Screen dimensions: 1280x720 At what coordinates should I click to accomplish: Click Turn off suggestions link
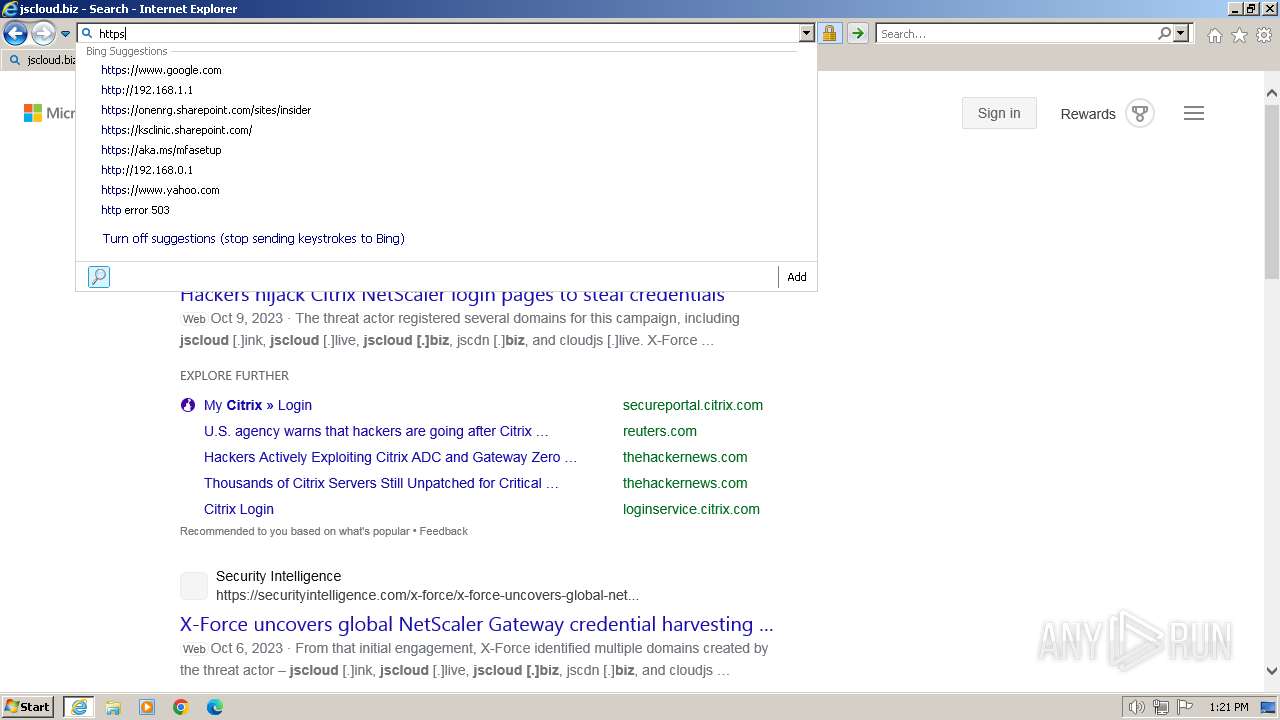click(253, 239)
